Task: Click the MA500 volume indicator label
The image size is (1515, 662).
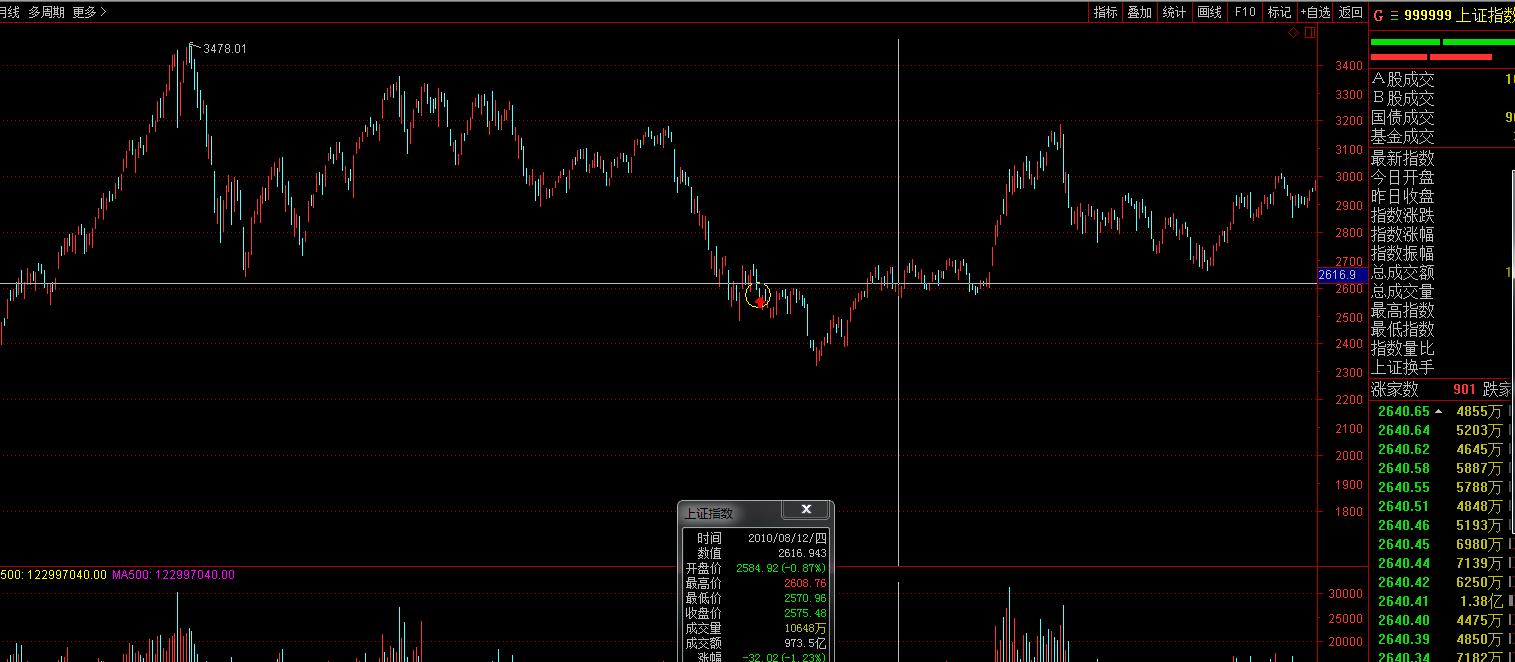Action: [x=173, y=575]
